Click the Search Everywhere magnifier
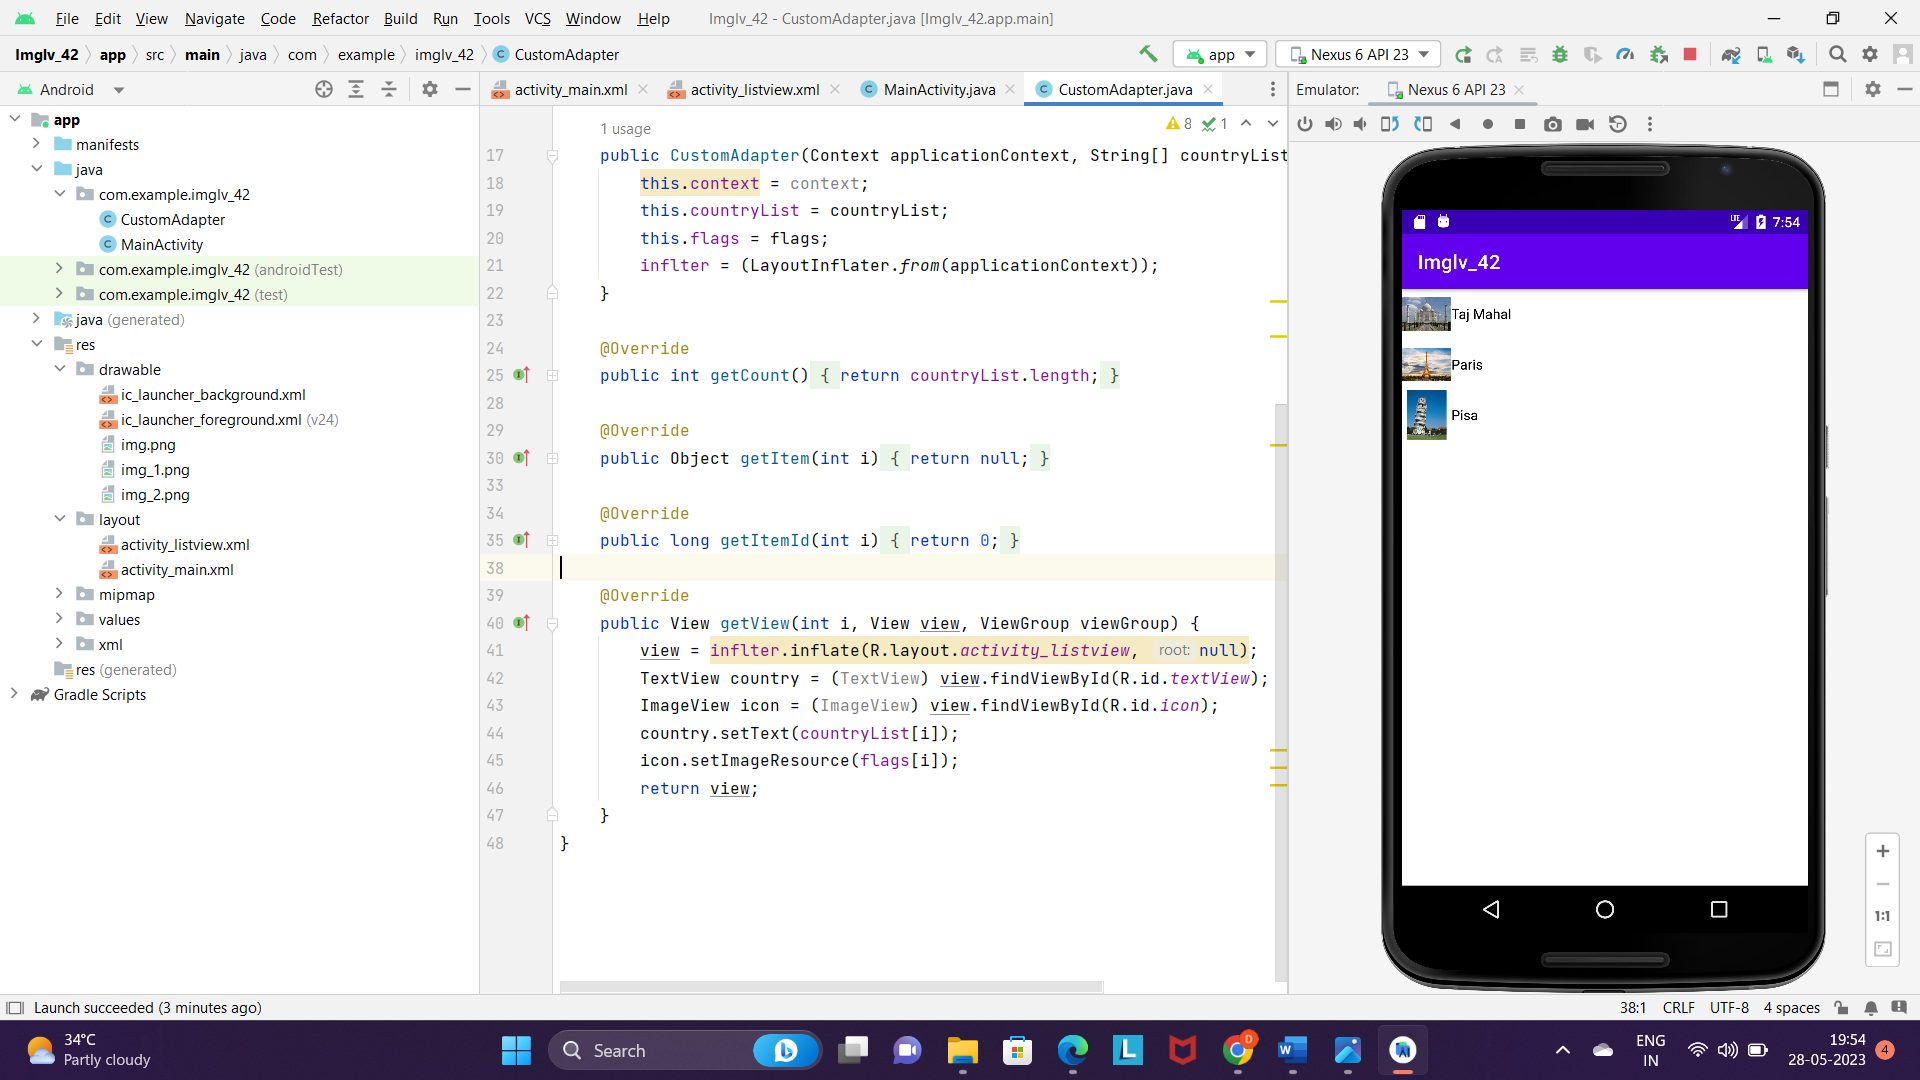 tap(1837, 54)
